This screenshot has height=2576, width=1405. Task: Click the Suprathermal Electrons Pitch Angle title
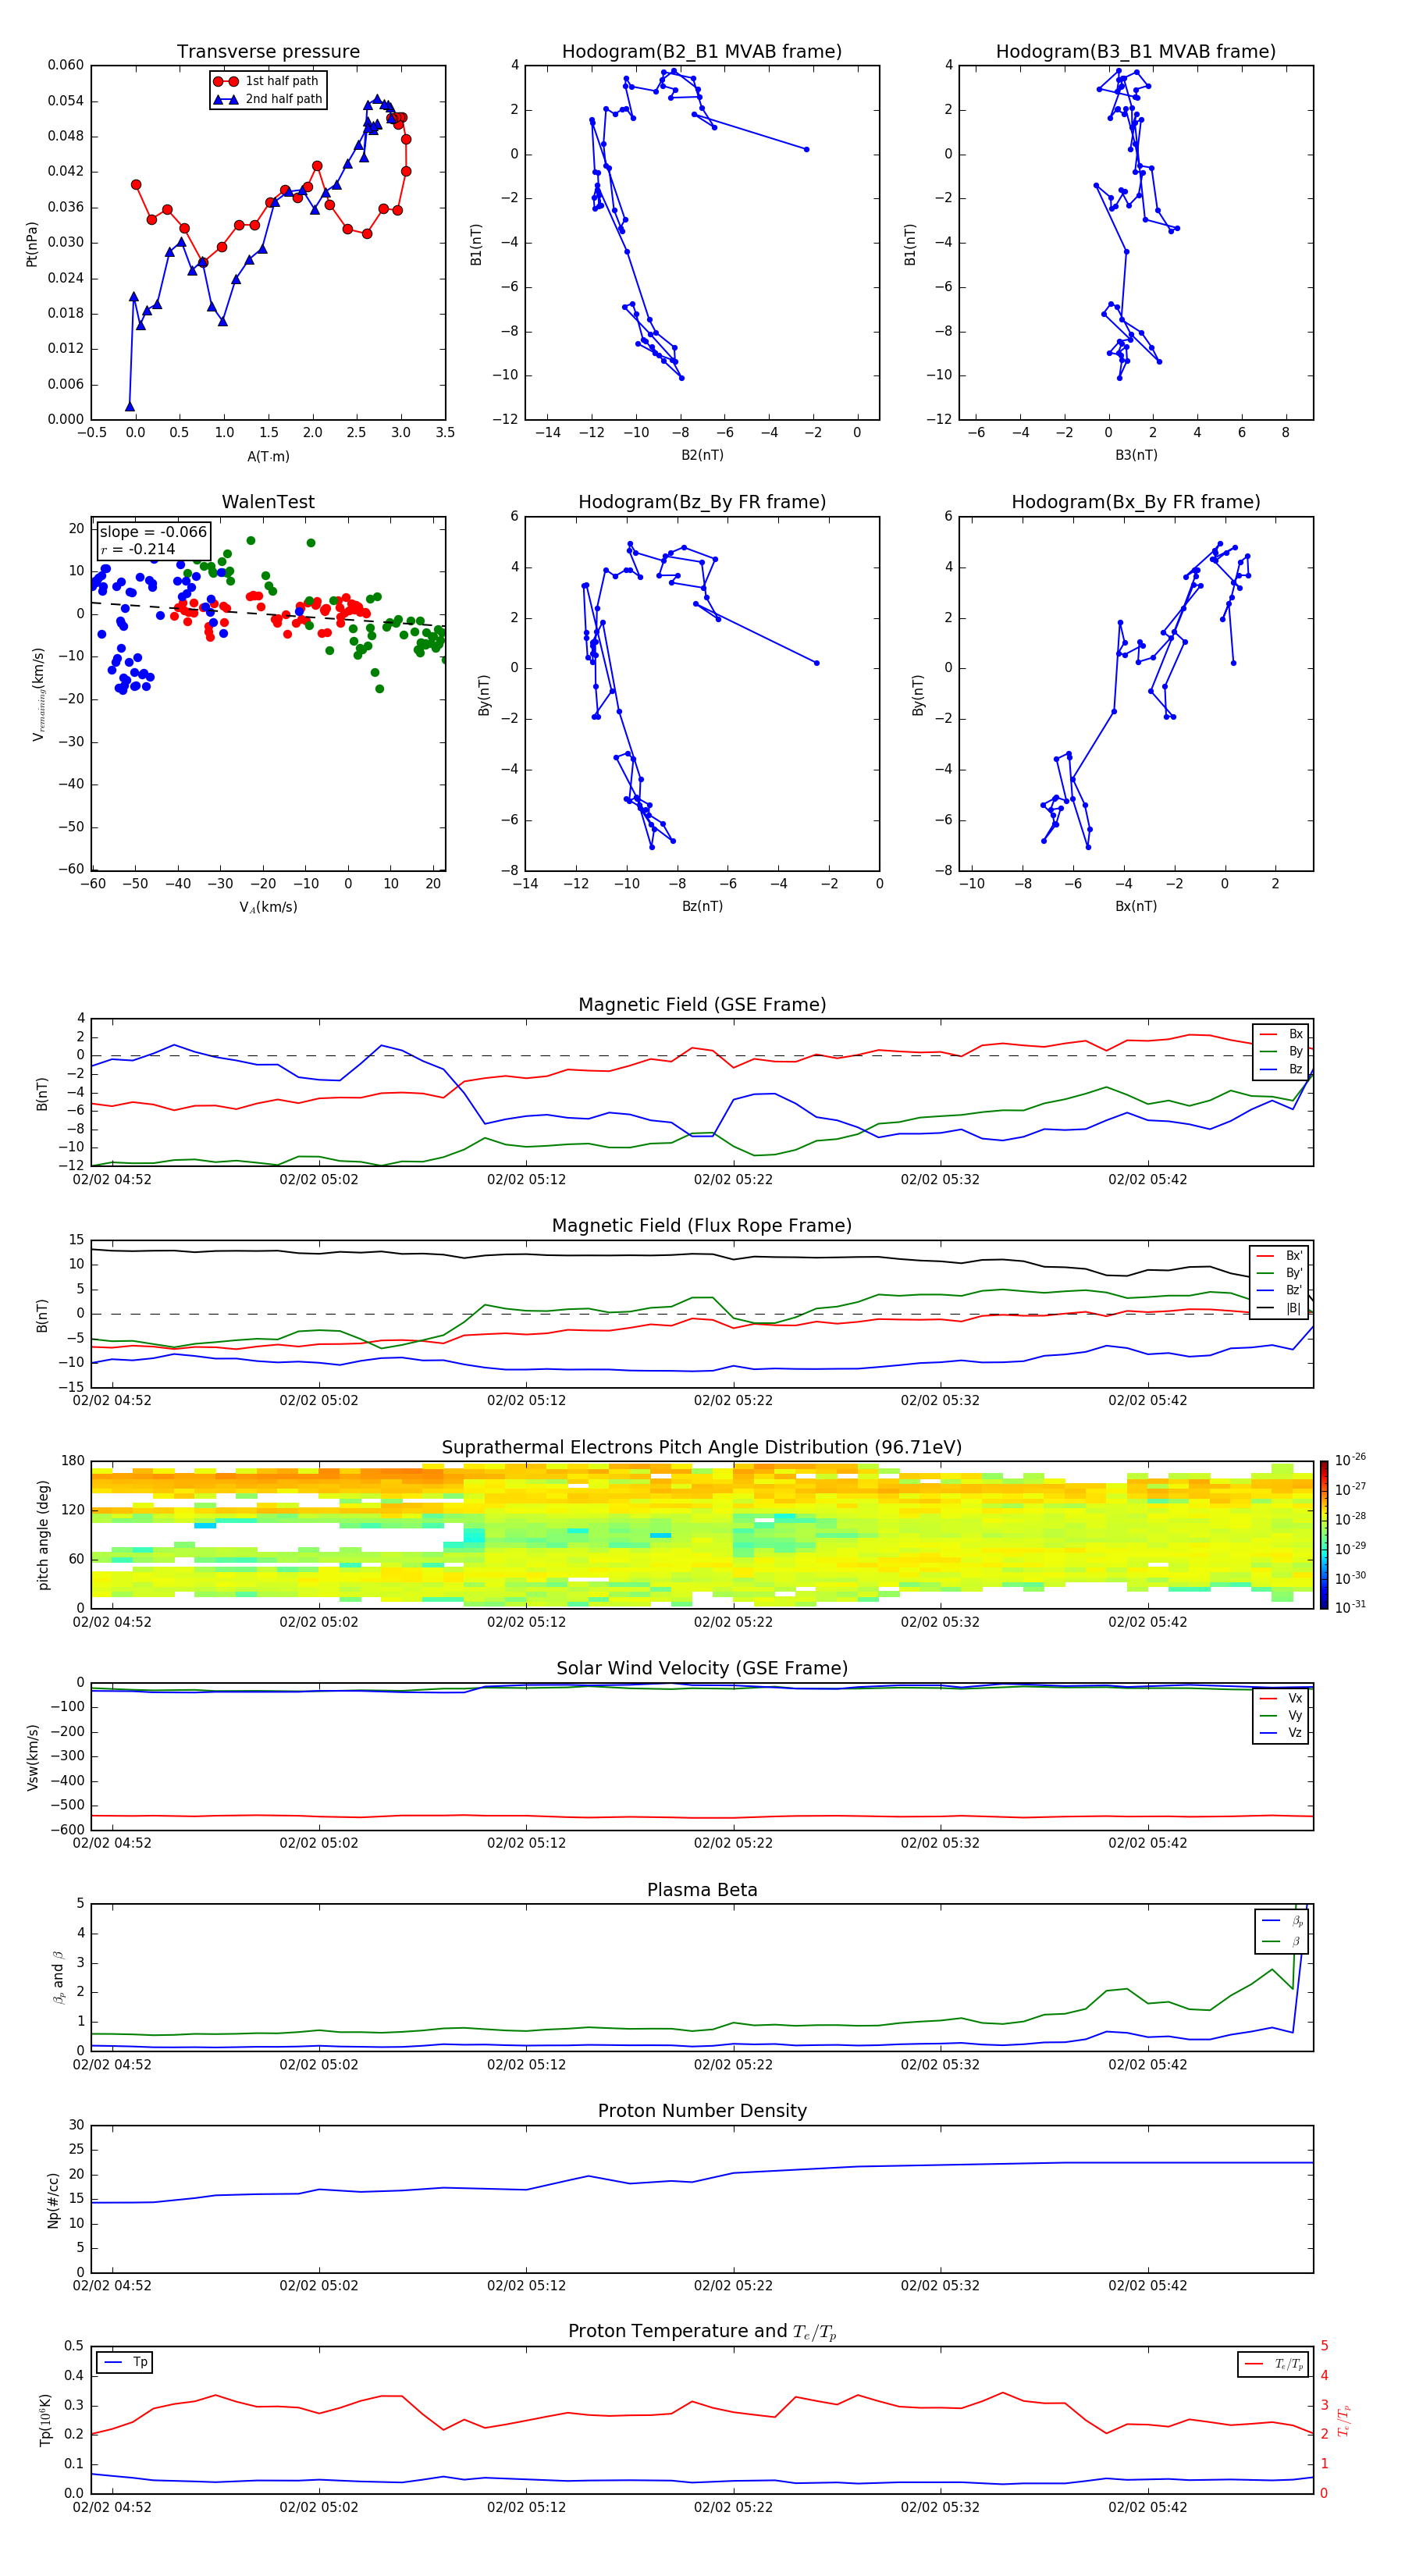(702, 1448)
